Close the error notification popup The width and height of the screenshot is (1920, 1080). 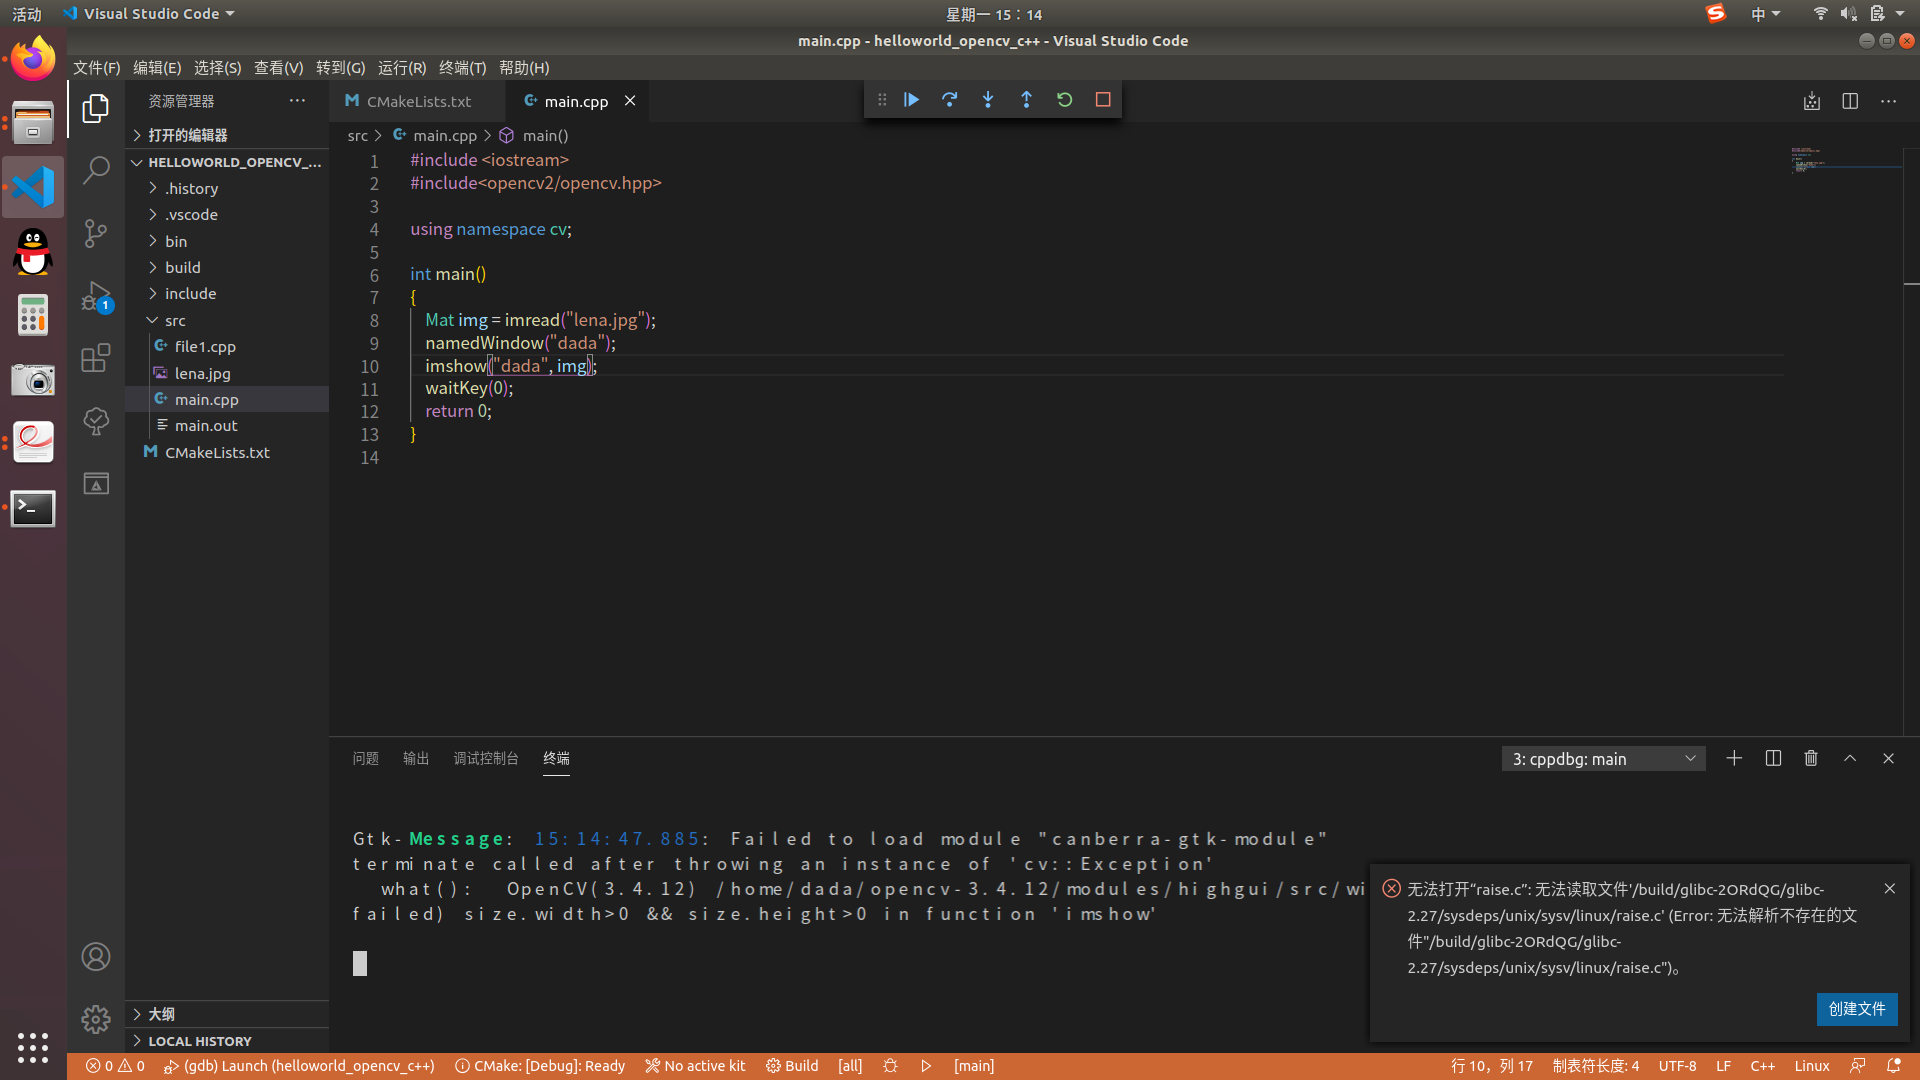1890,887
